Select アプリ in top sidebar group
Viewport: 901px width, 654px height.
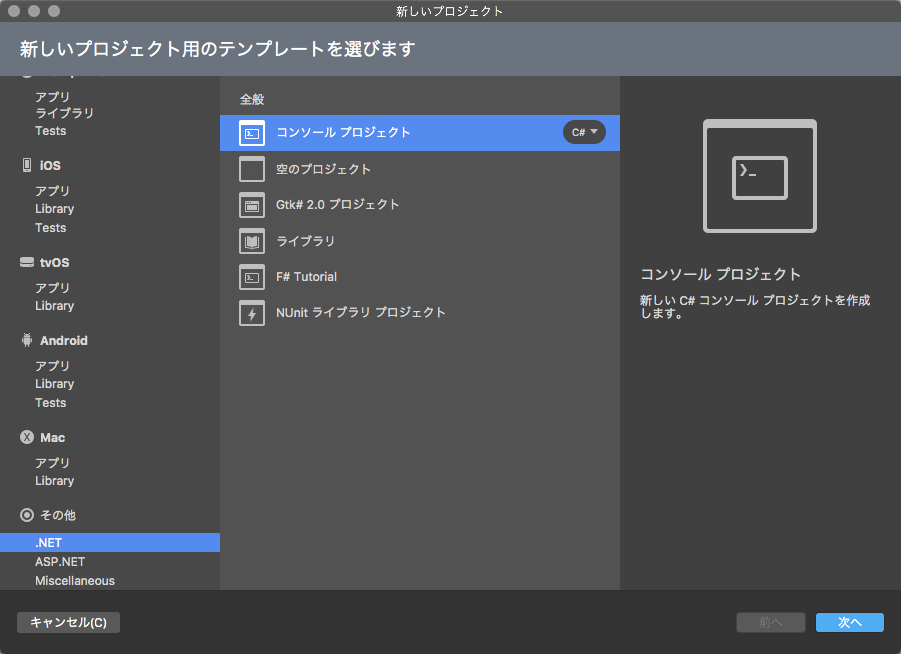tap(52, 97)
